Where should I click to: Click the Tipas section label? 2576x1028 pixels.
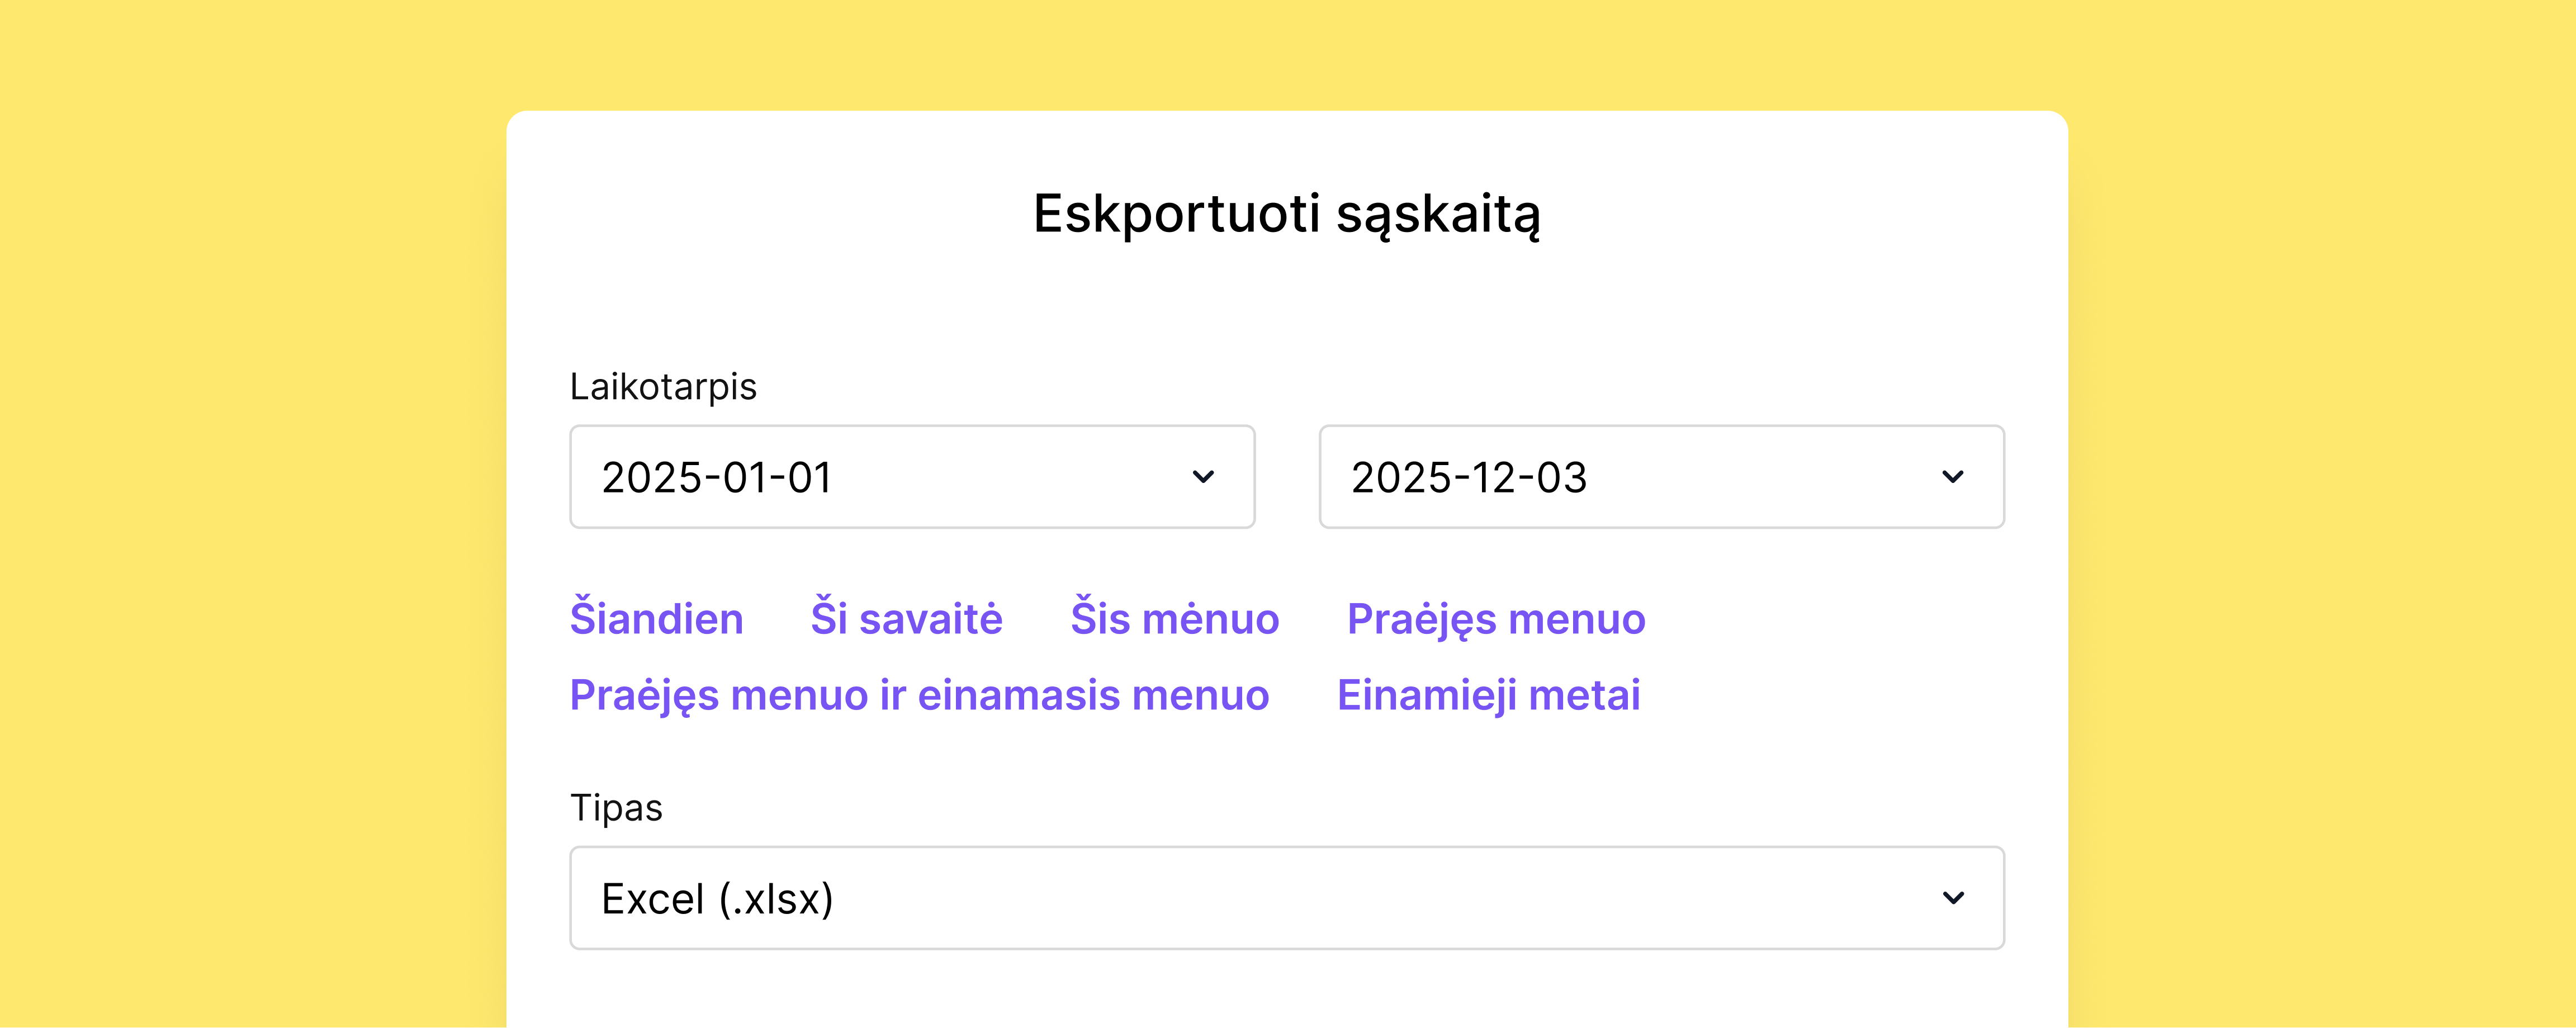tap(616, 807)
